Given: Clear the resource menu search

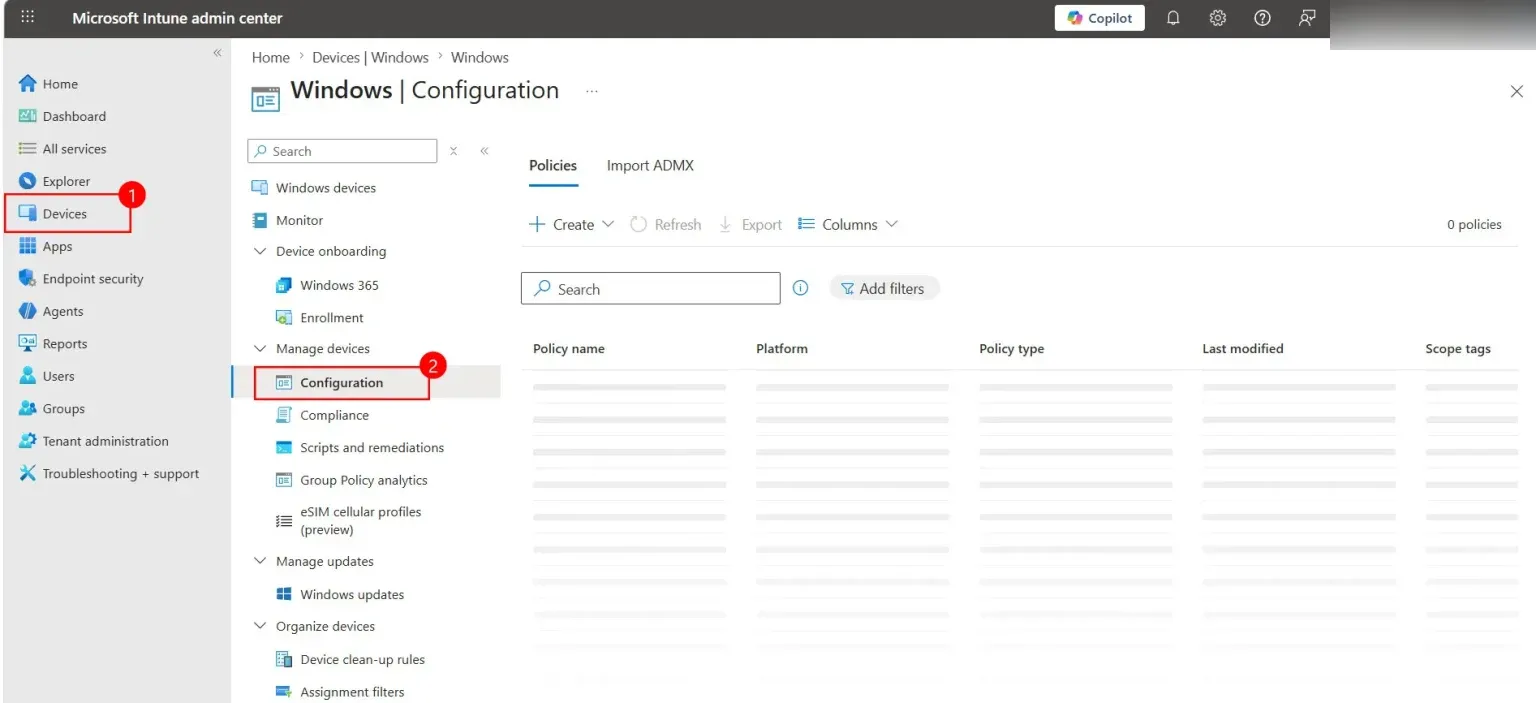Looking at the screenshot, I should [x=453, y=151].
